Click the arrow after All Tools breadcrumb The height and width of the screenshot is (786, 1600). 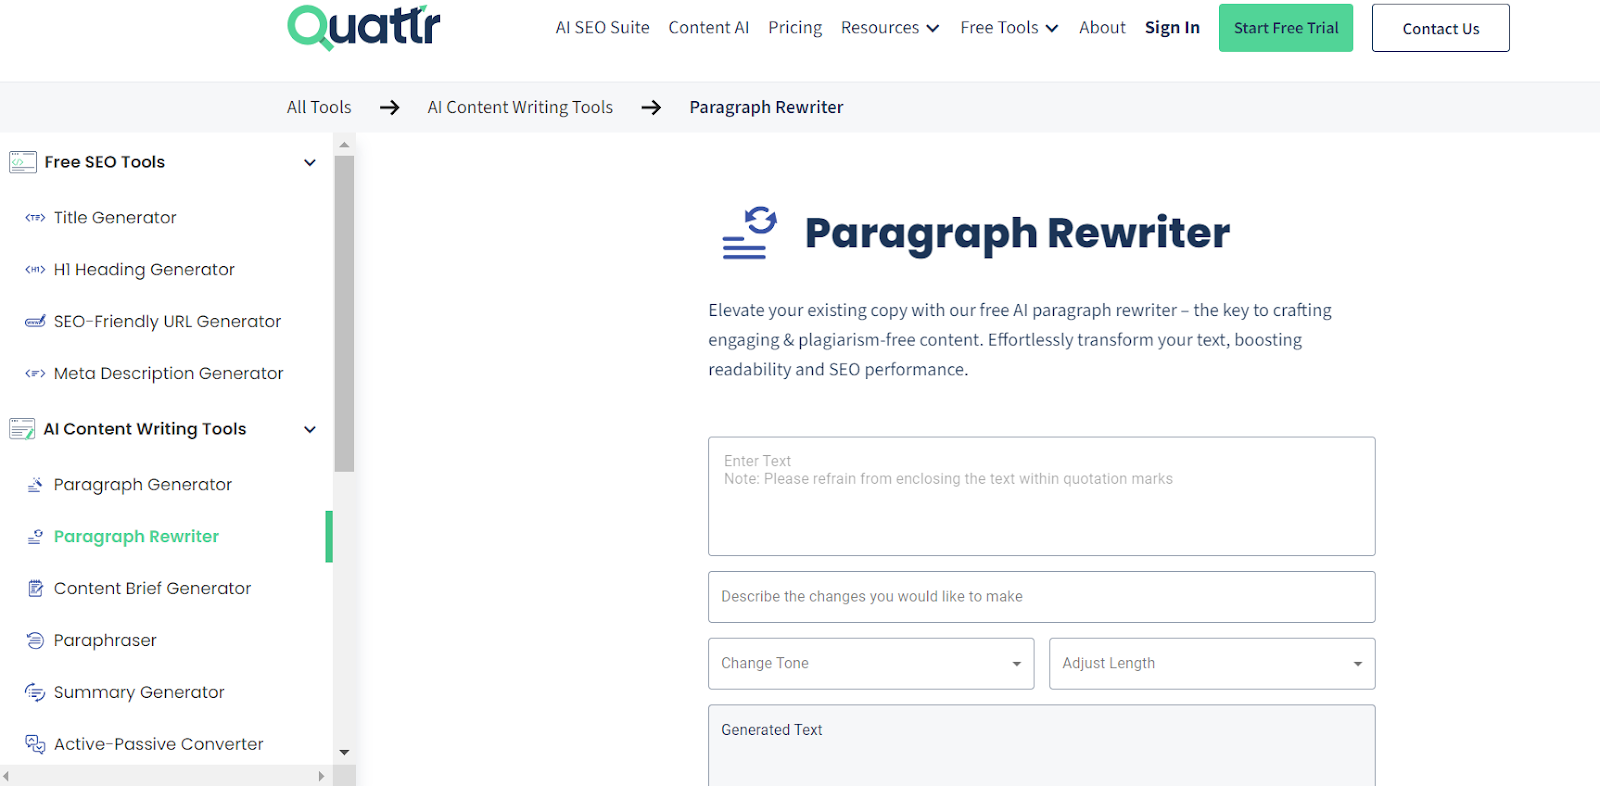[390, 107]
